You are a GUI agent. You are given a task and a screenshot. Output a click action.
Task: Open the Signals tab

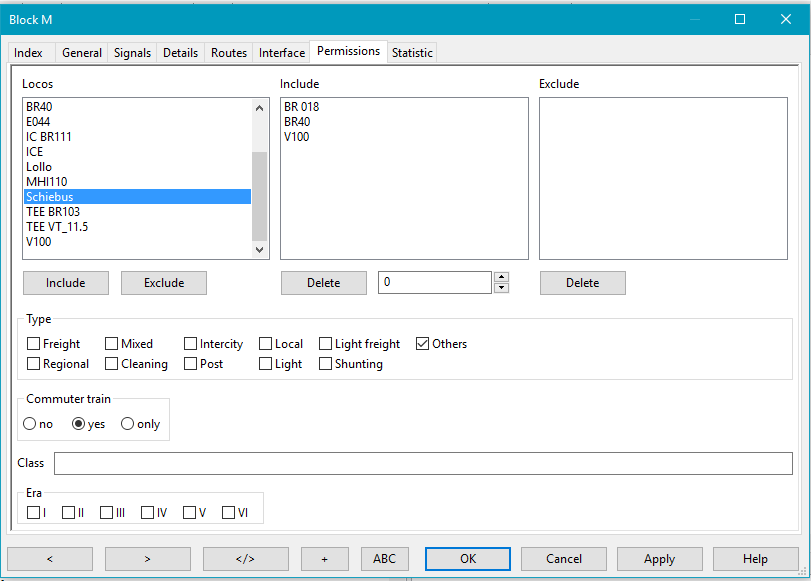click(132, 53)
